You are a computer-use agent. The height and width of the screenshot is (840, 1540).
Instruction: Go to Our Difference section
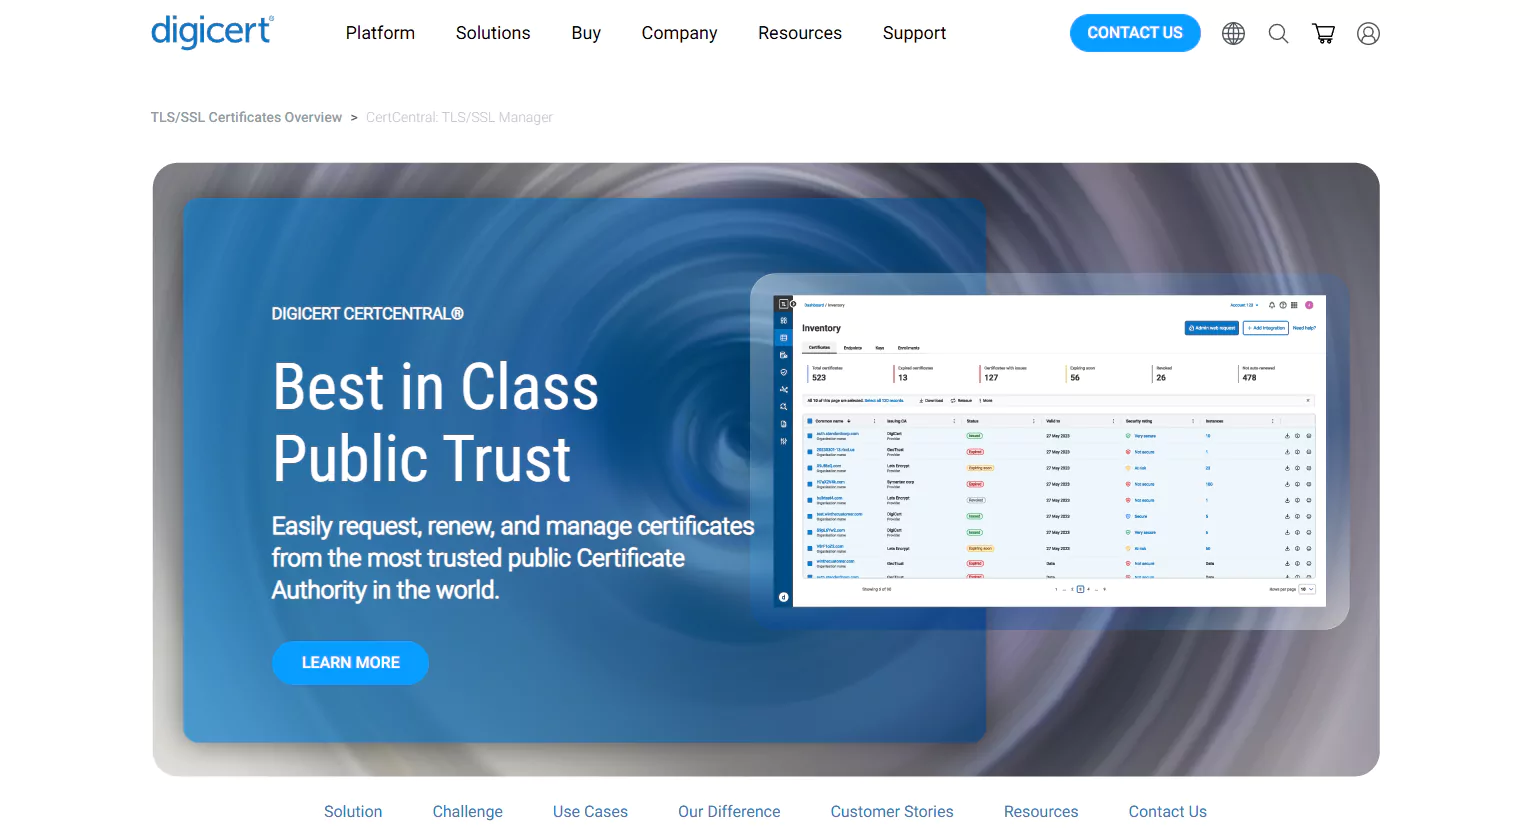tap(729, 812)
